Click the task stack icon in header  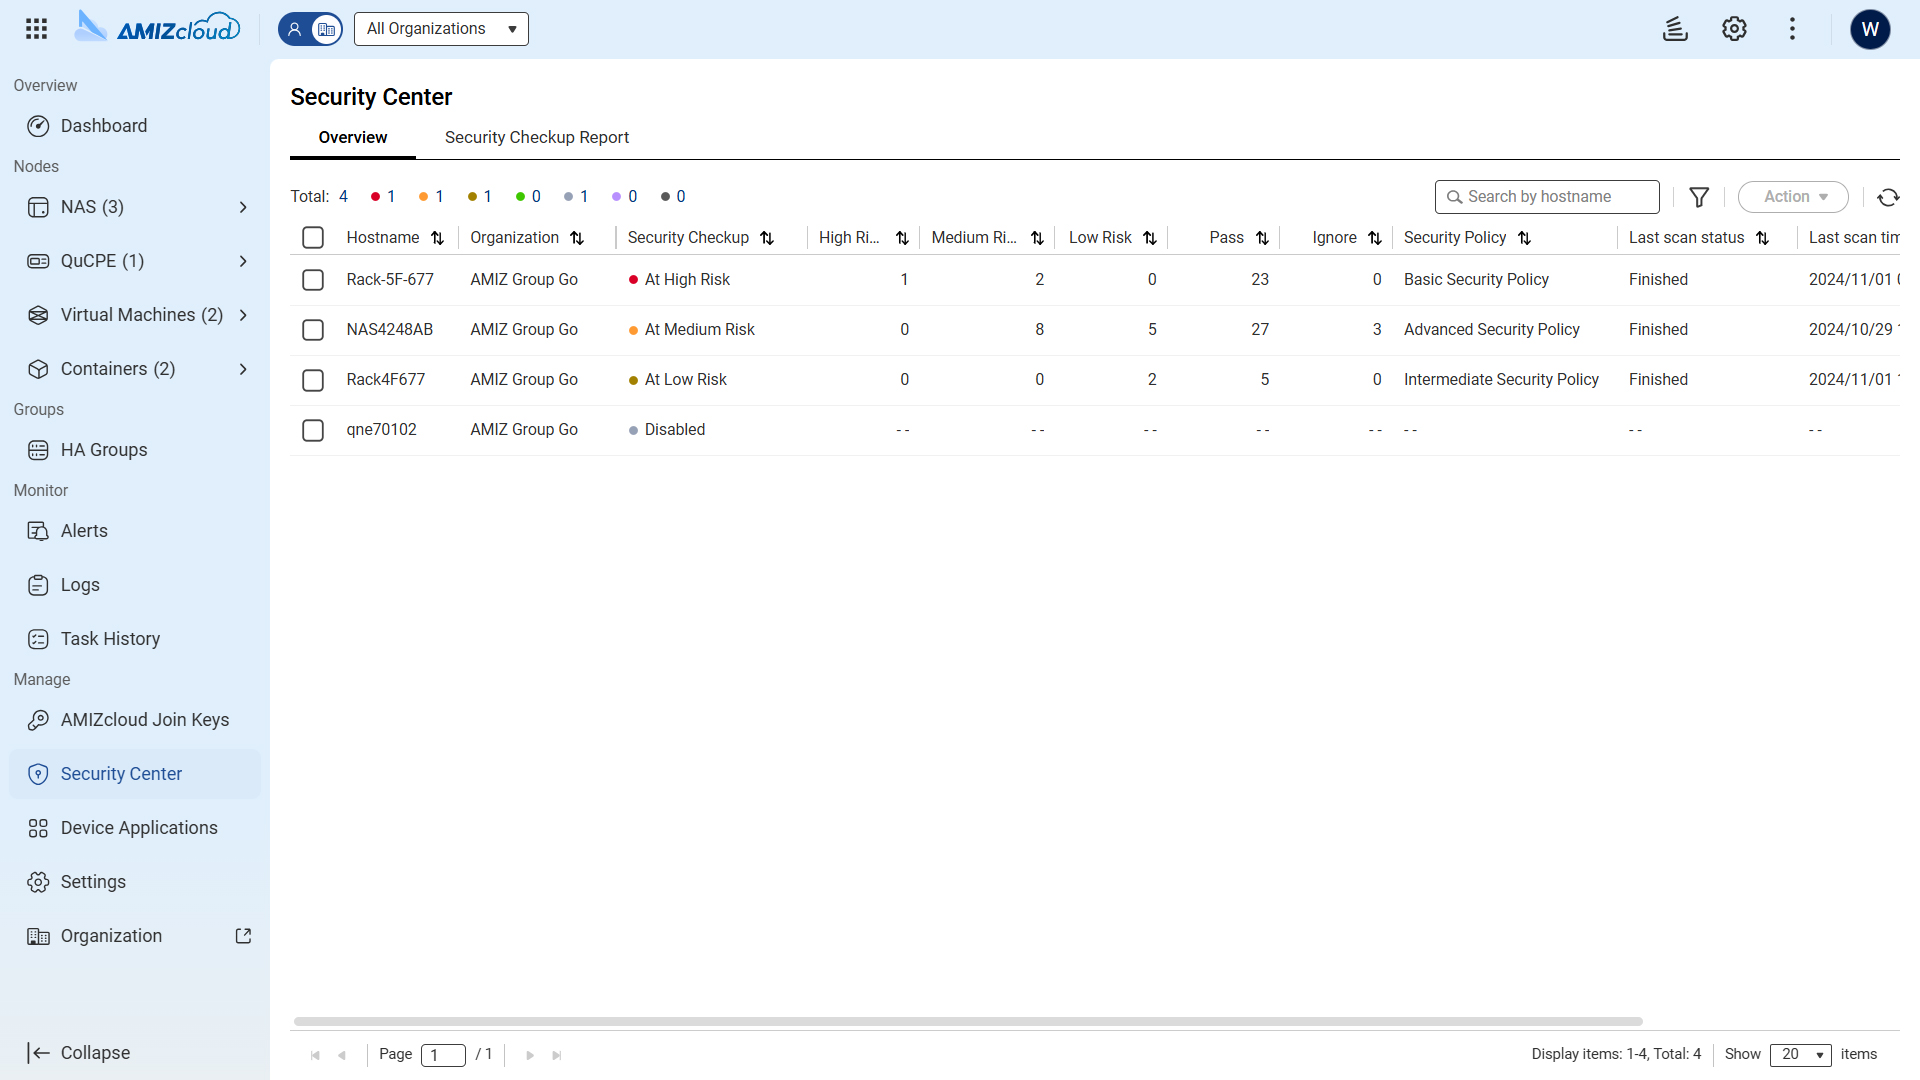pos(1675,29)
